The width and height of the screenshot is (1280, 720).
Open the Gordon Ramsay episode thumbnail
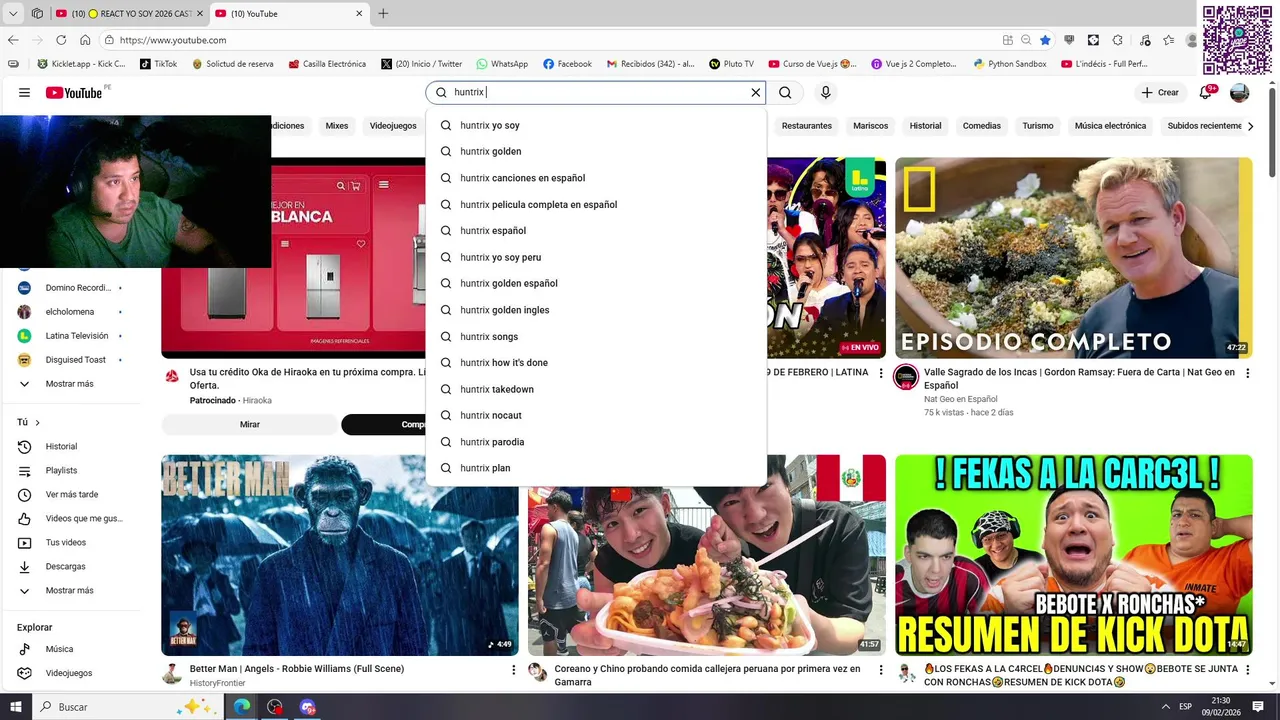1073,257
